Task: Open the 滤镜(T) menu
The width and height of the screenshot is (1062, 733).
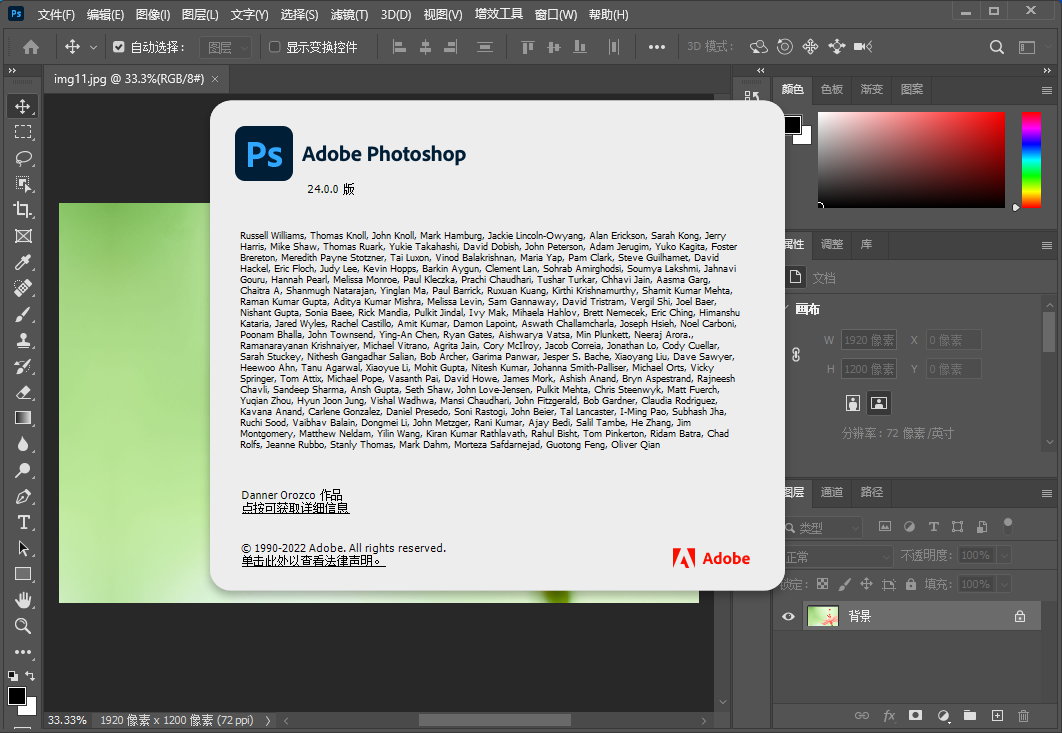Action: (349, 14)
